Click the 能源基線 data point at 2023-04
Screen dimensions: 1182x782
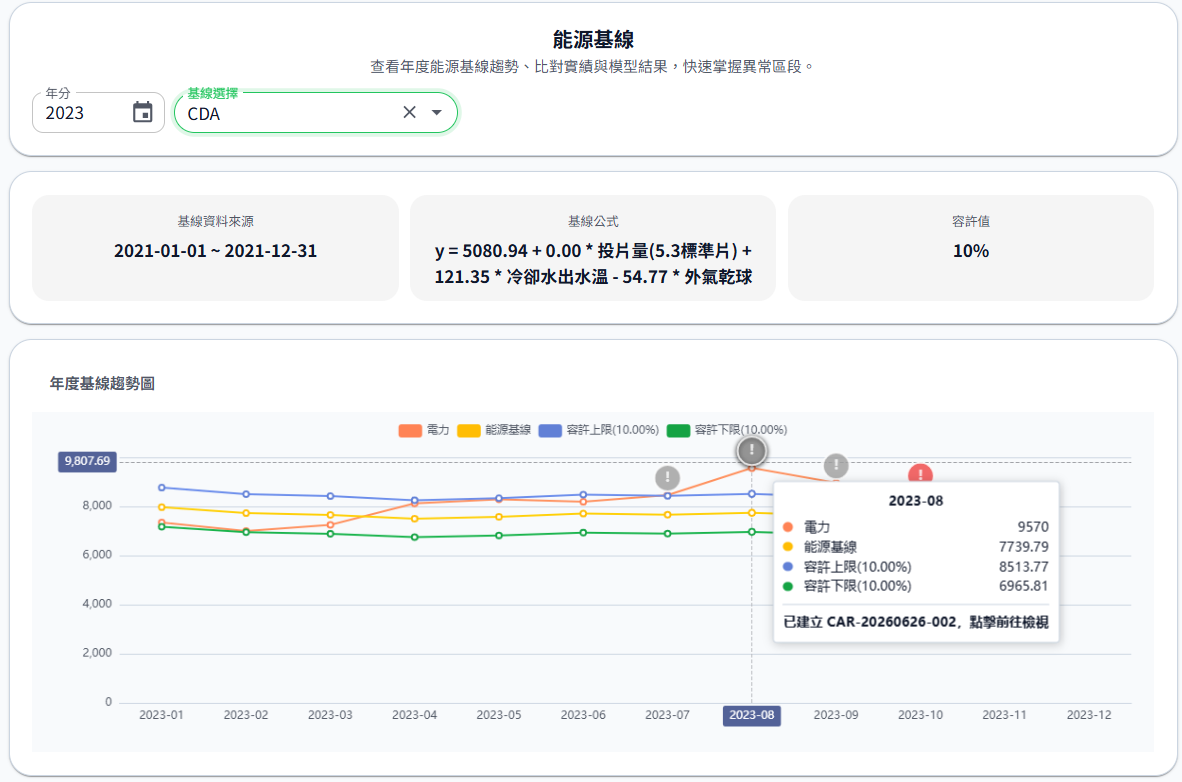click(415, 519)
